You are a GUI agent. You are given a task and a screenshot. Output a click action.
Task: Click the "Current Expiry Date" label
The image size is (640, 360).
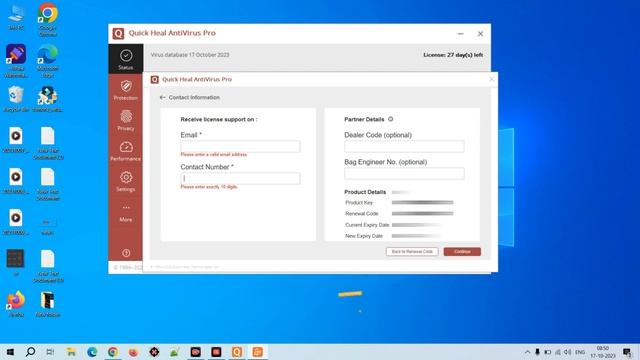[x=367, y=225]
